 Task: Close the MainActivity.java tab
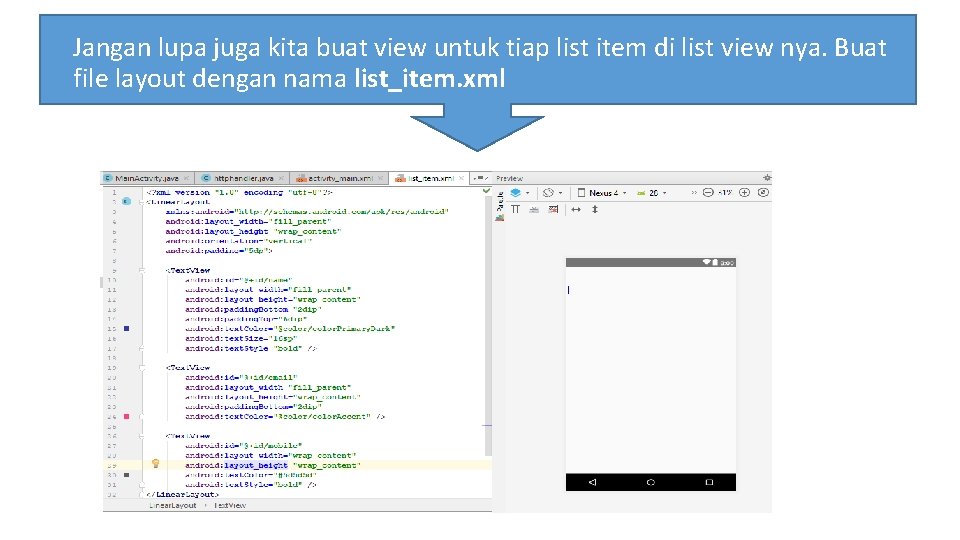pyautogui.click(x=186, y=178)
